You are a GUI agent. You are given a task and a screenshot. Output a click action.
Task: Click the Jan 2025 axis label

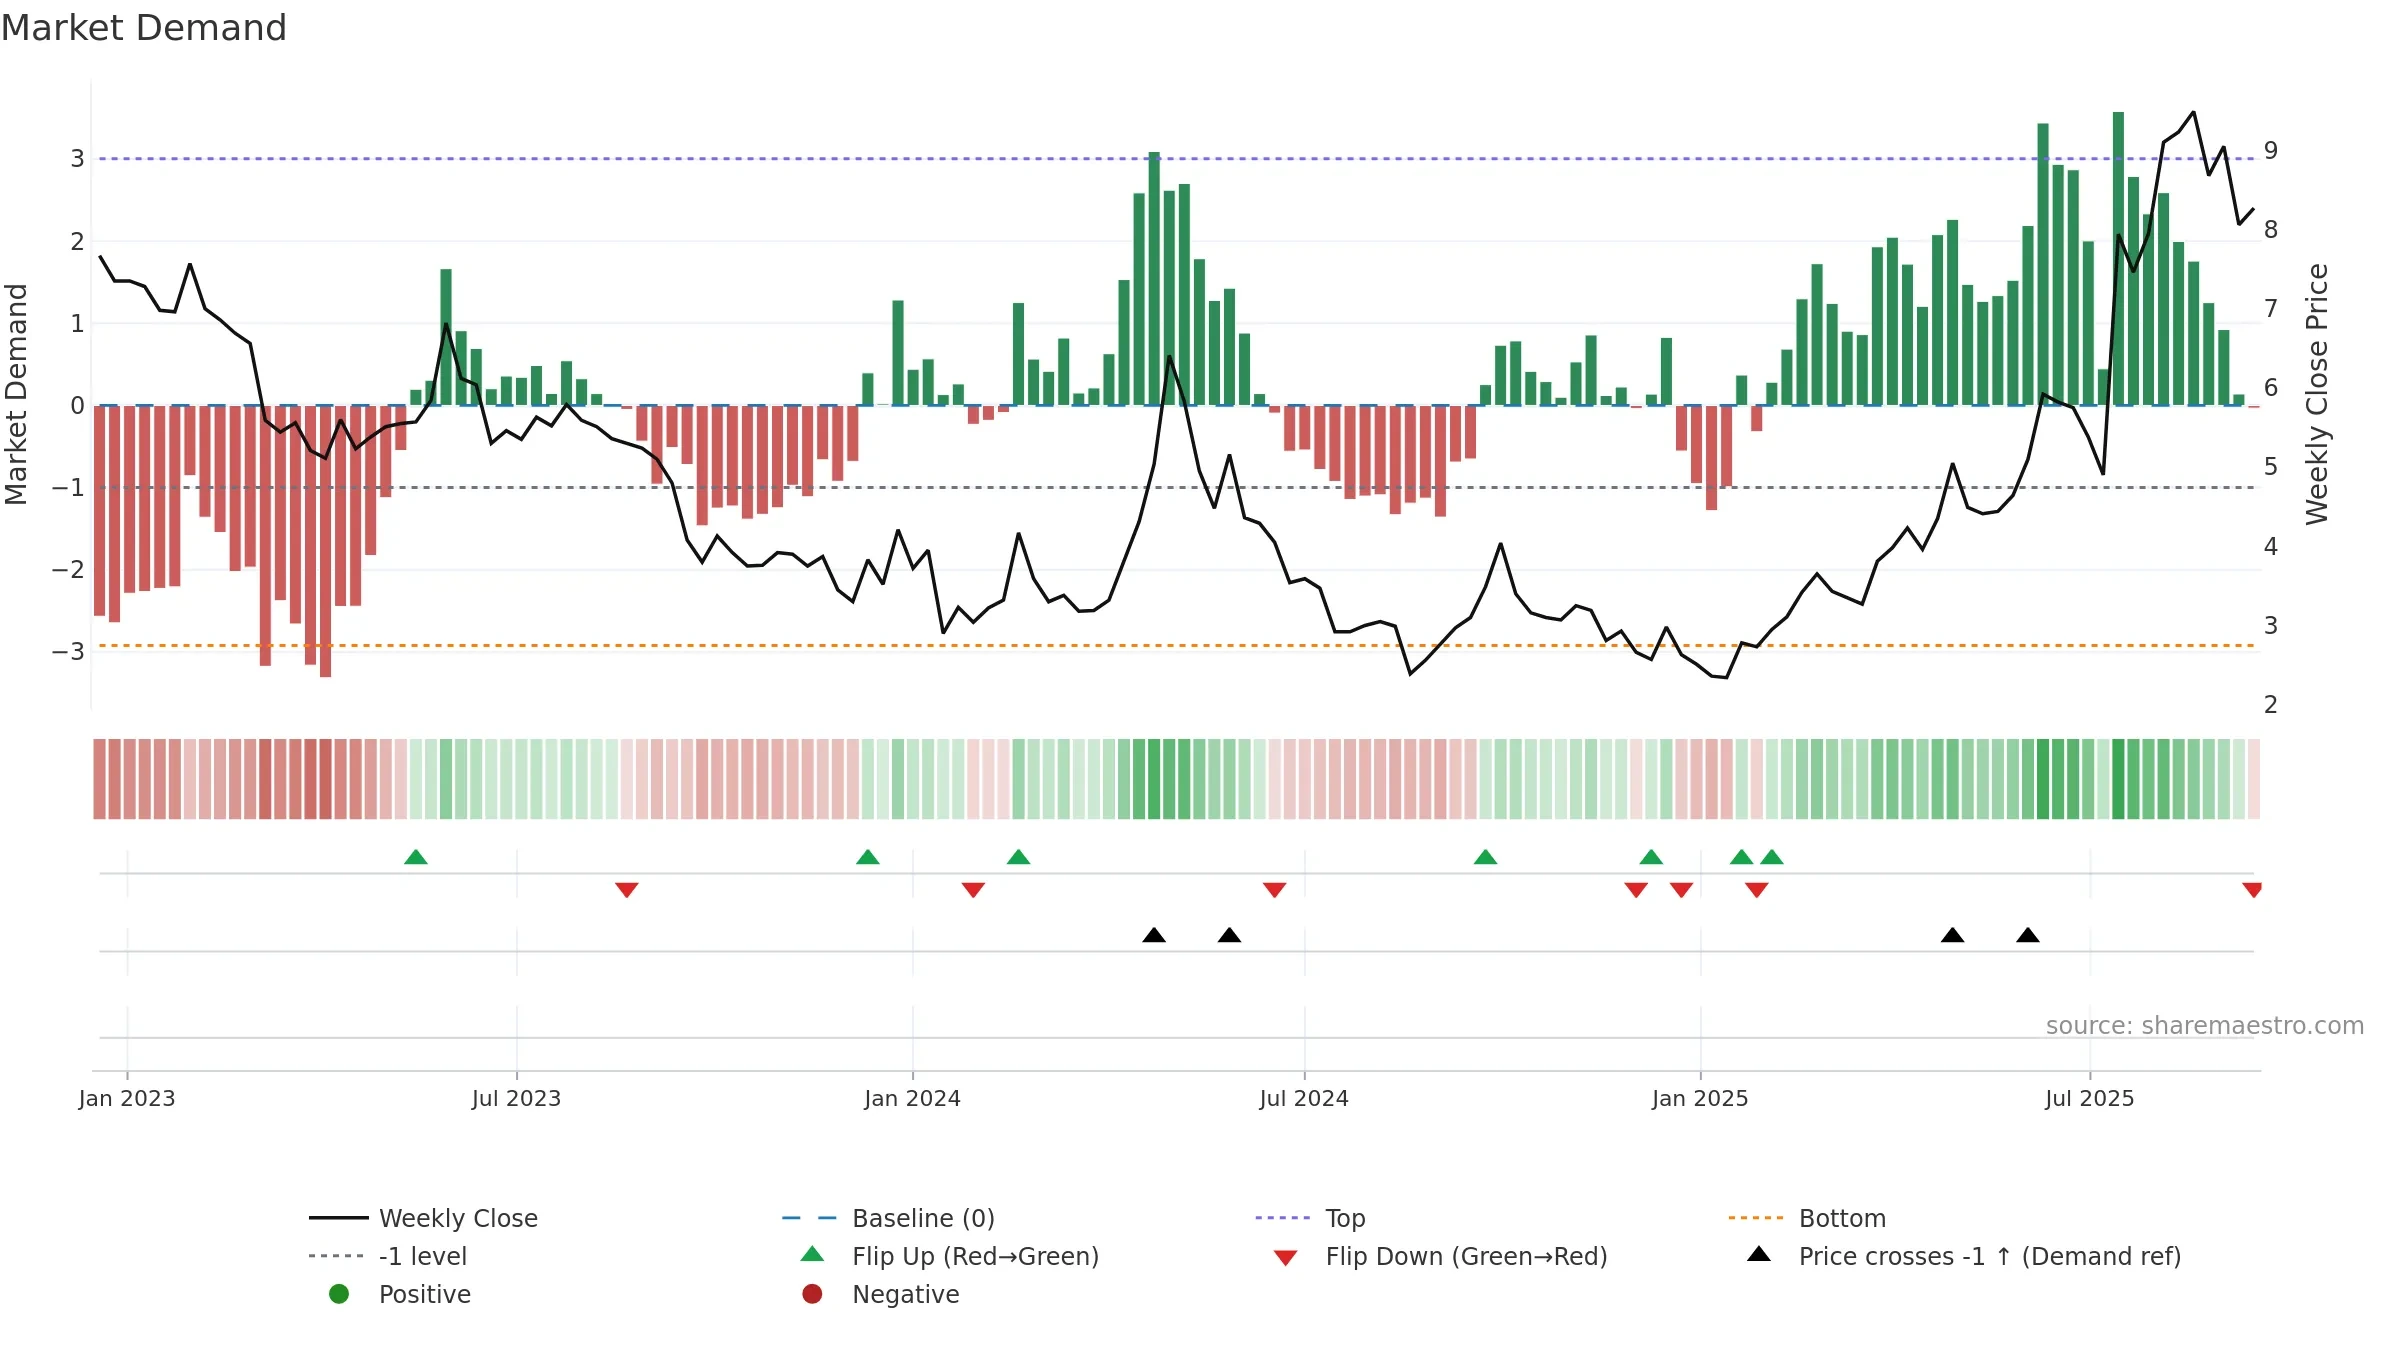point(1700,1098)
